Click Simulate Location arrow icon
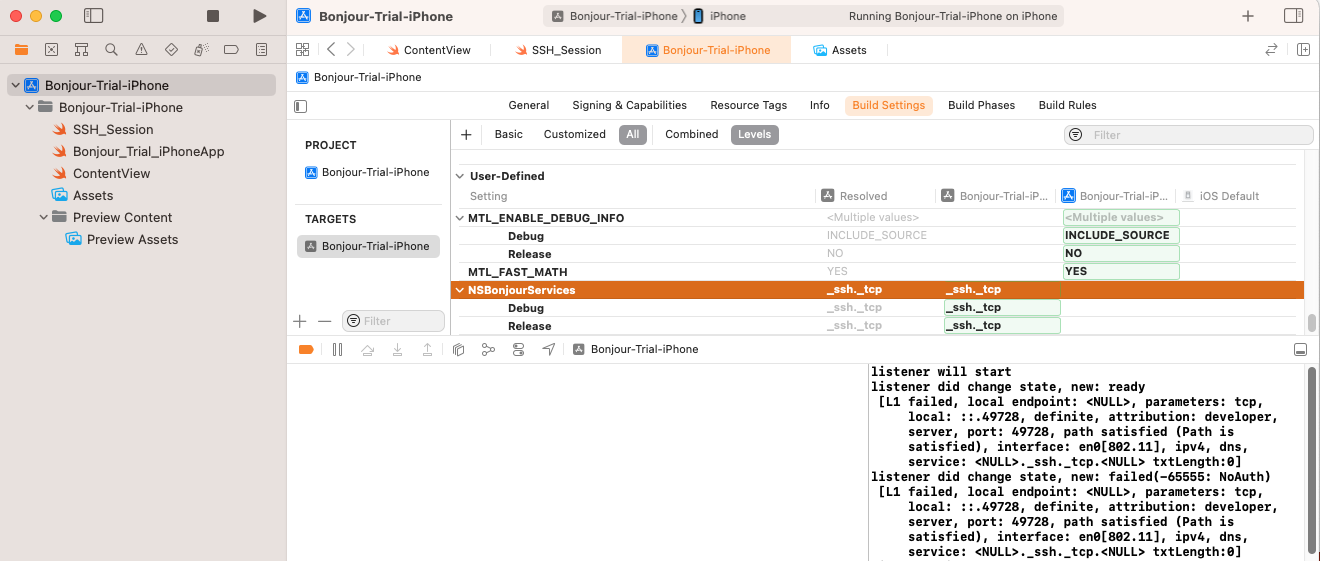Viewport: 1320px width, 561px height. (x=548, y=349)
